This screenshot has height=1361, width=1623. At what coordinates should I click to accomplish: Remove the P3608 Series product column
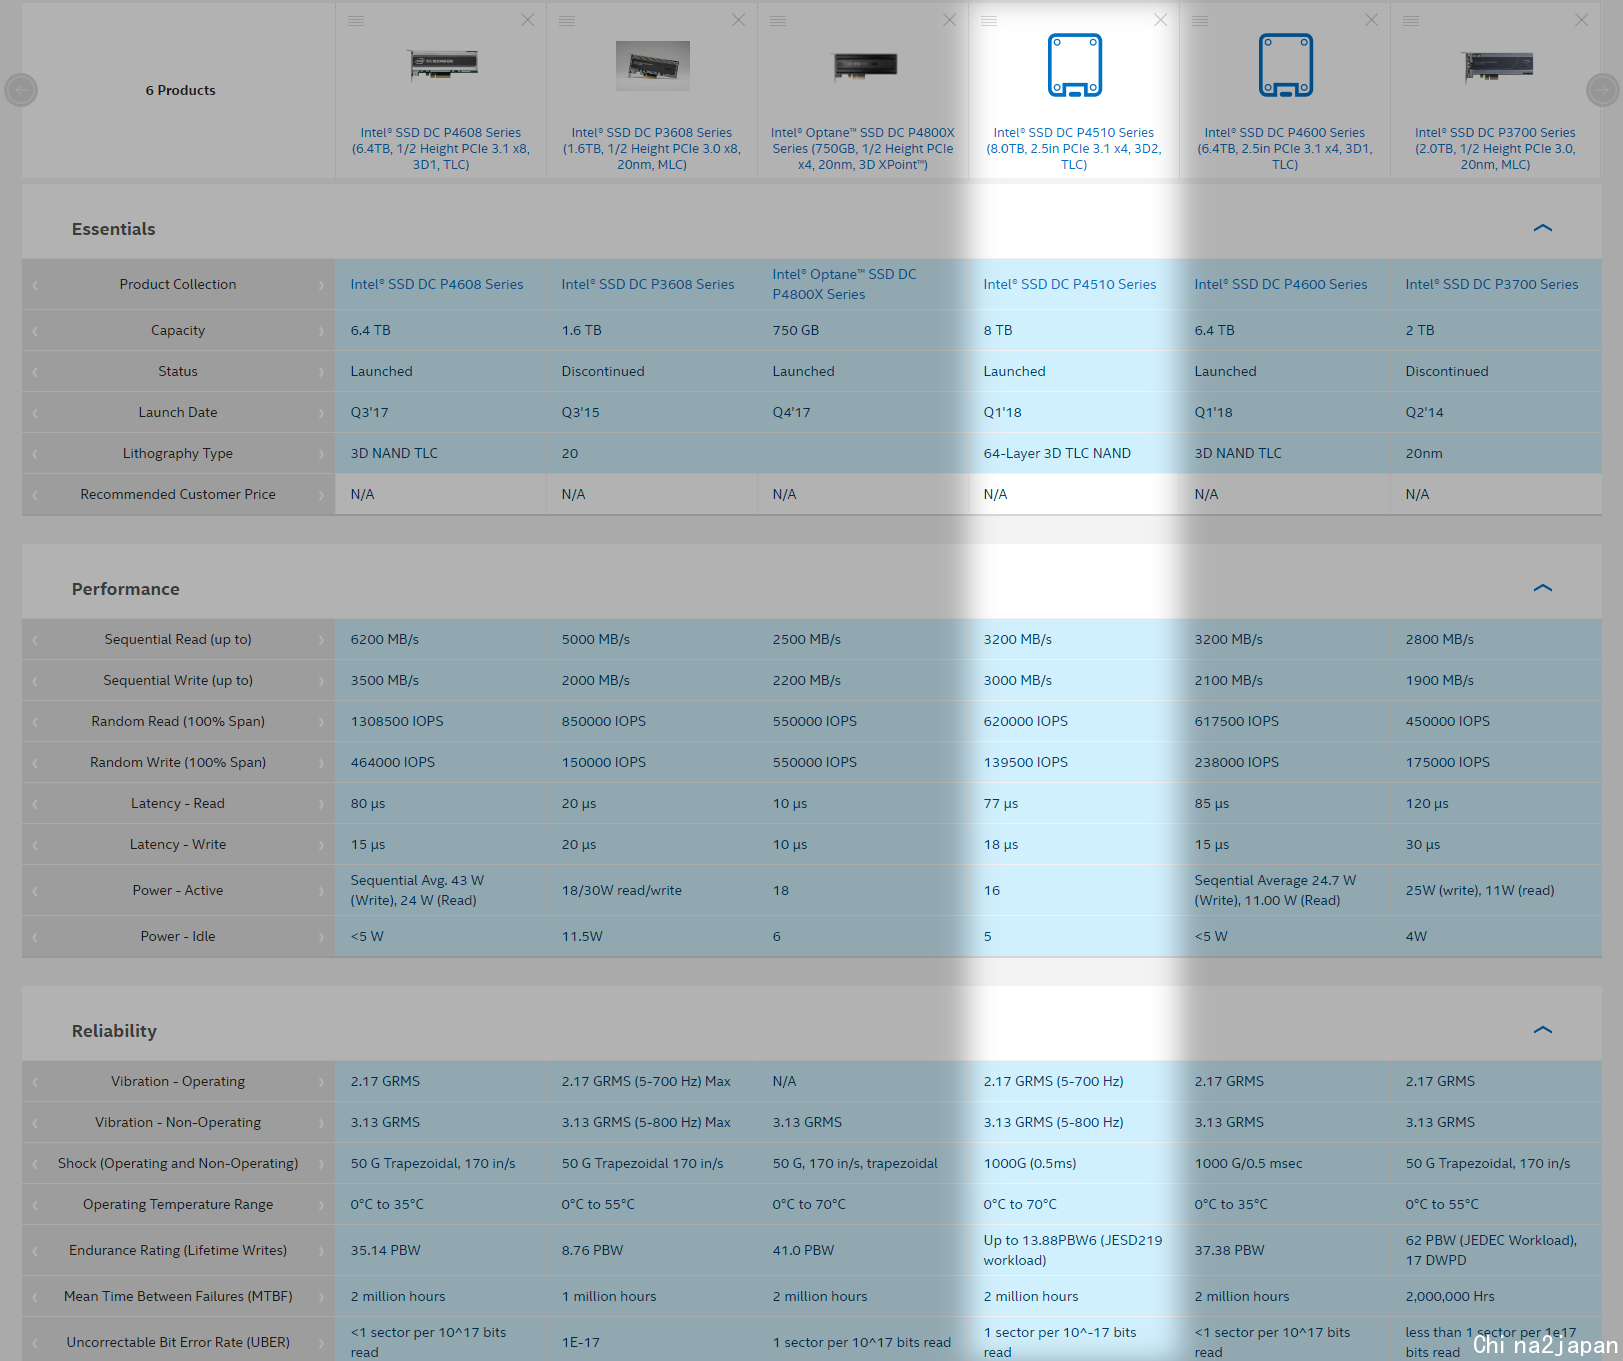(738, 20)
